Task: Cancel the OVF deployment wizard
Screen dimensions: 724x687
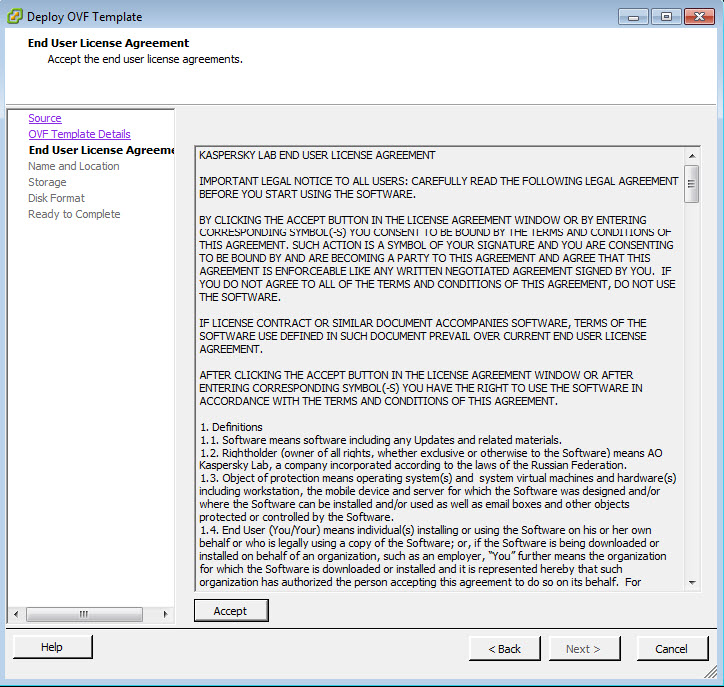Action: pos(671,648)
